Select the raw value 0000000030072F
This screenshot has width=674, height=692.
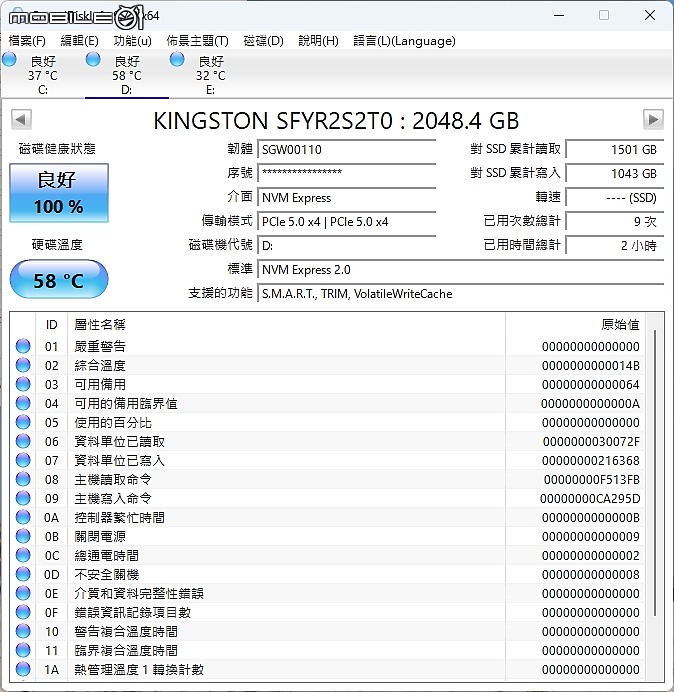tap(591, 441)
